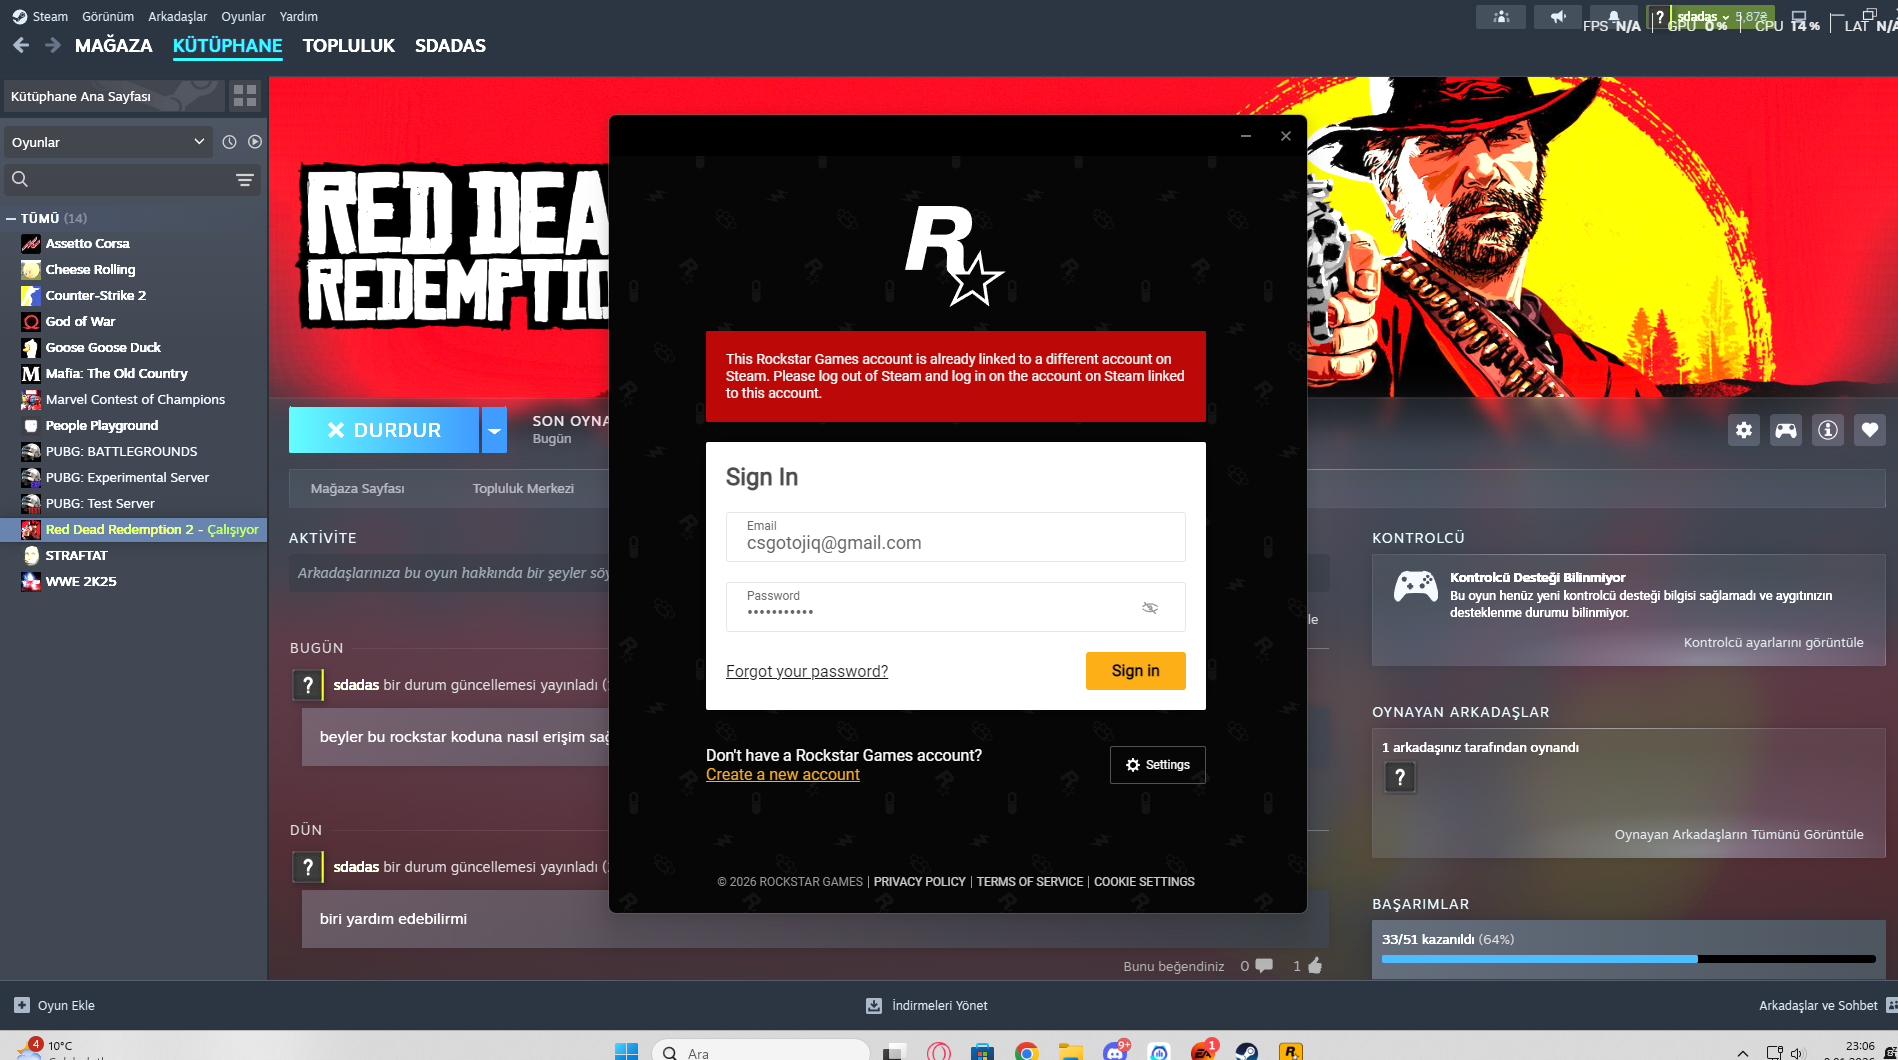Open the Oyunlar menu in menu bar

tap(243, 16)
